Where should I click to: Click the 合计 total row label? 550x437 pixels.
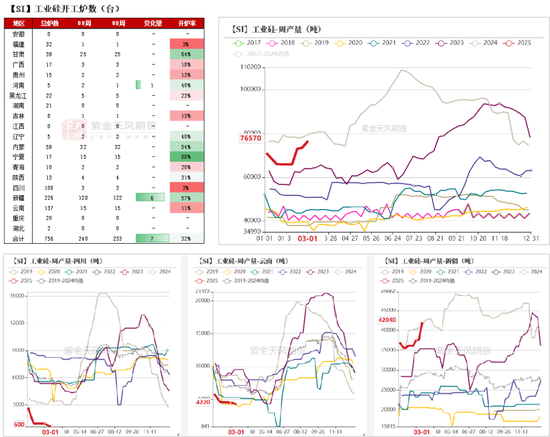point(18,239)
